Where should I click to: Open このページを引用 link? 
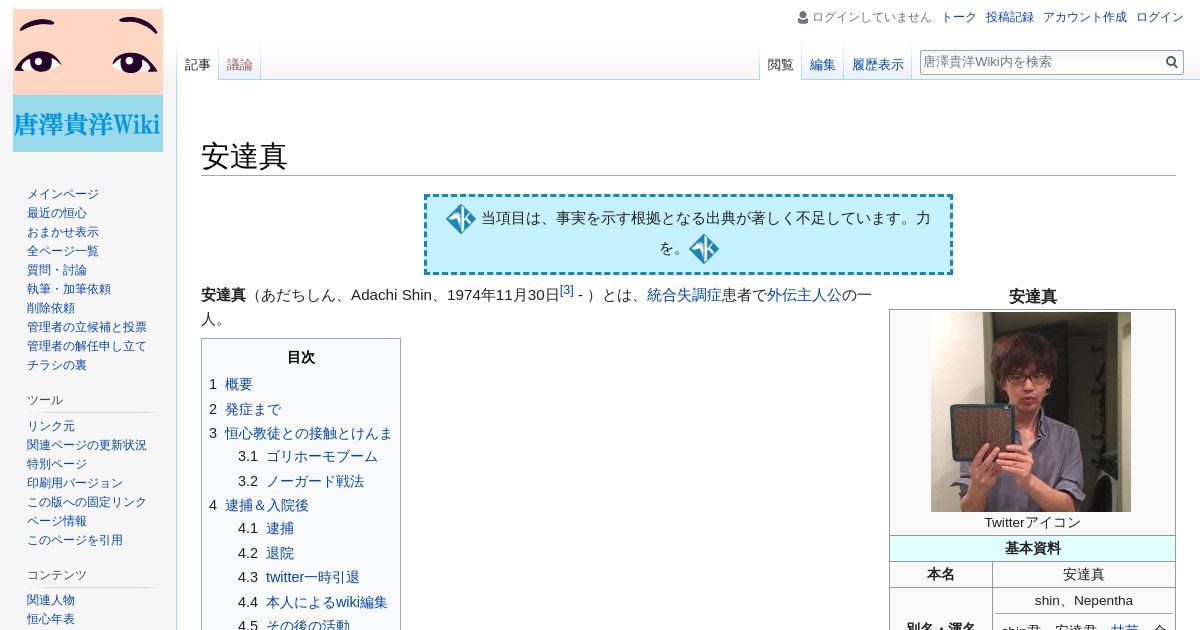click(x=75, y=540)
